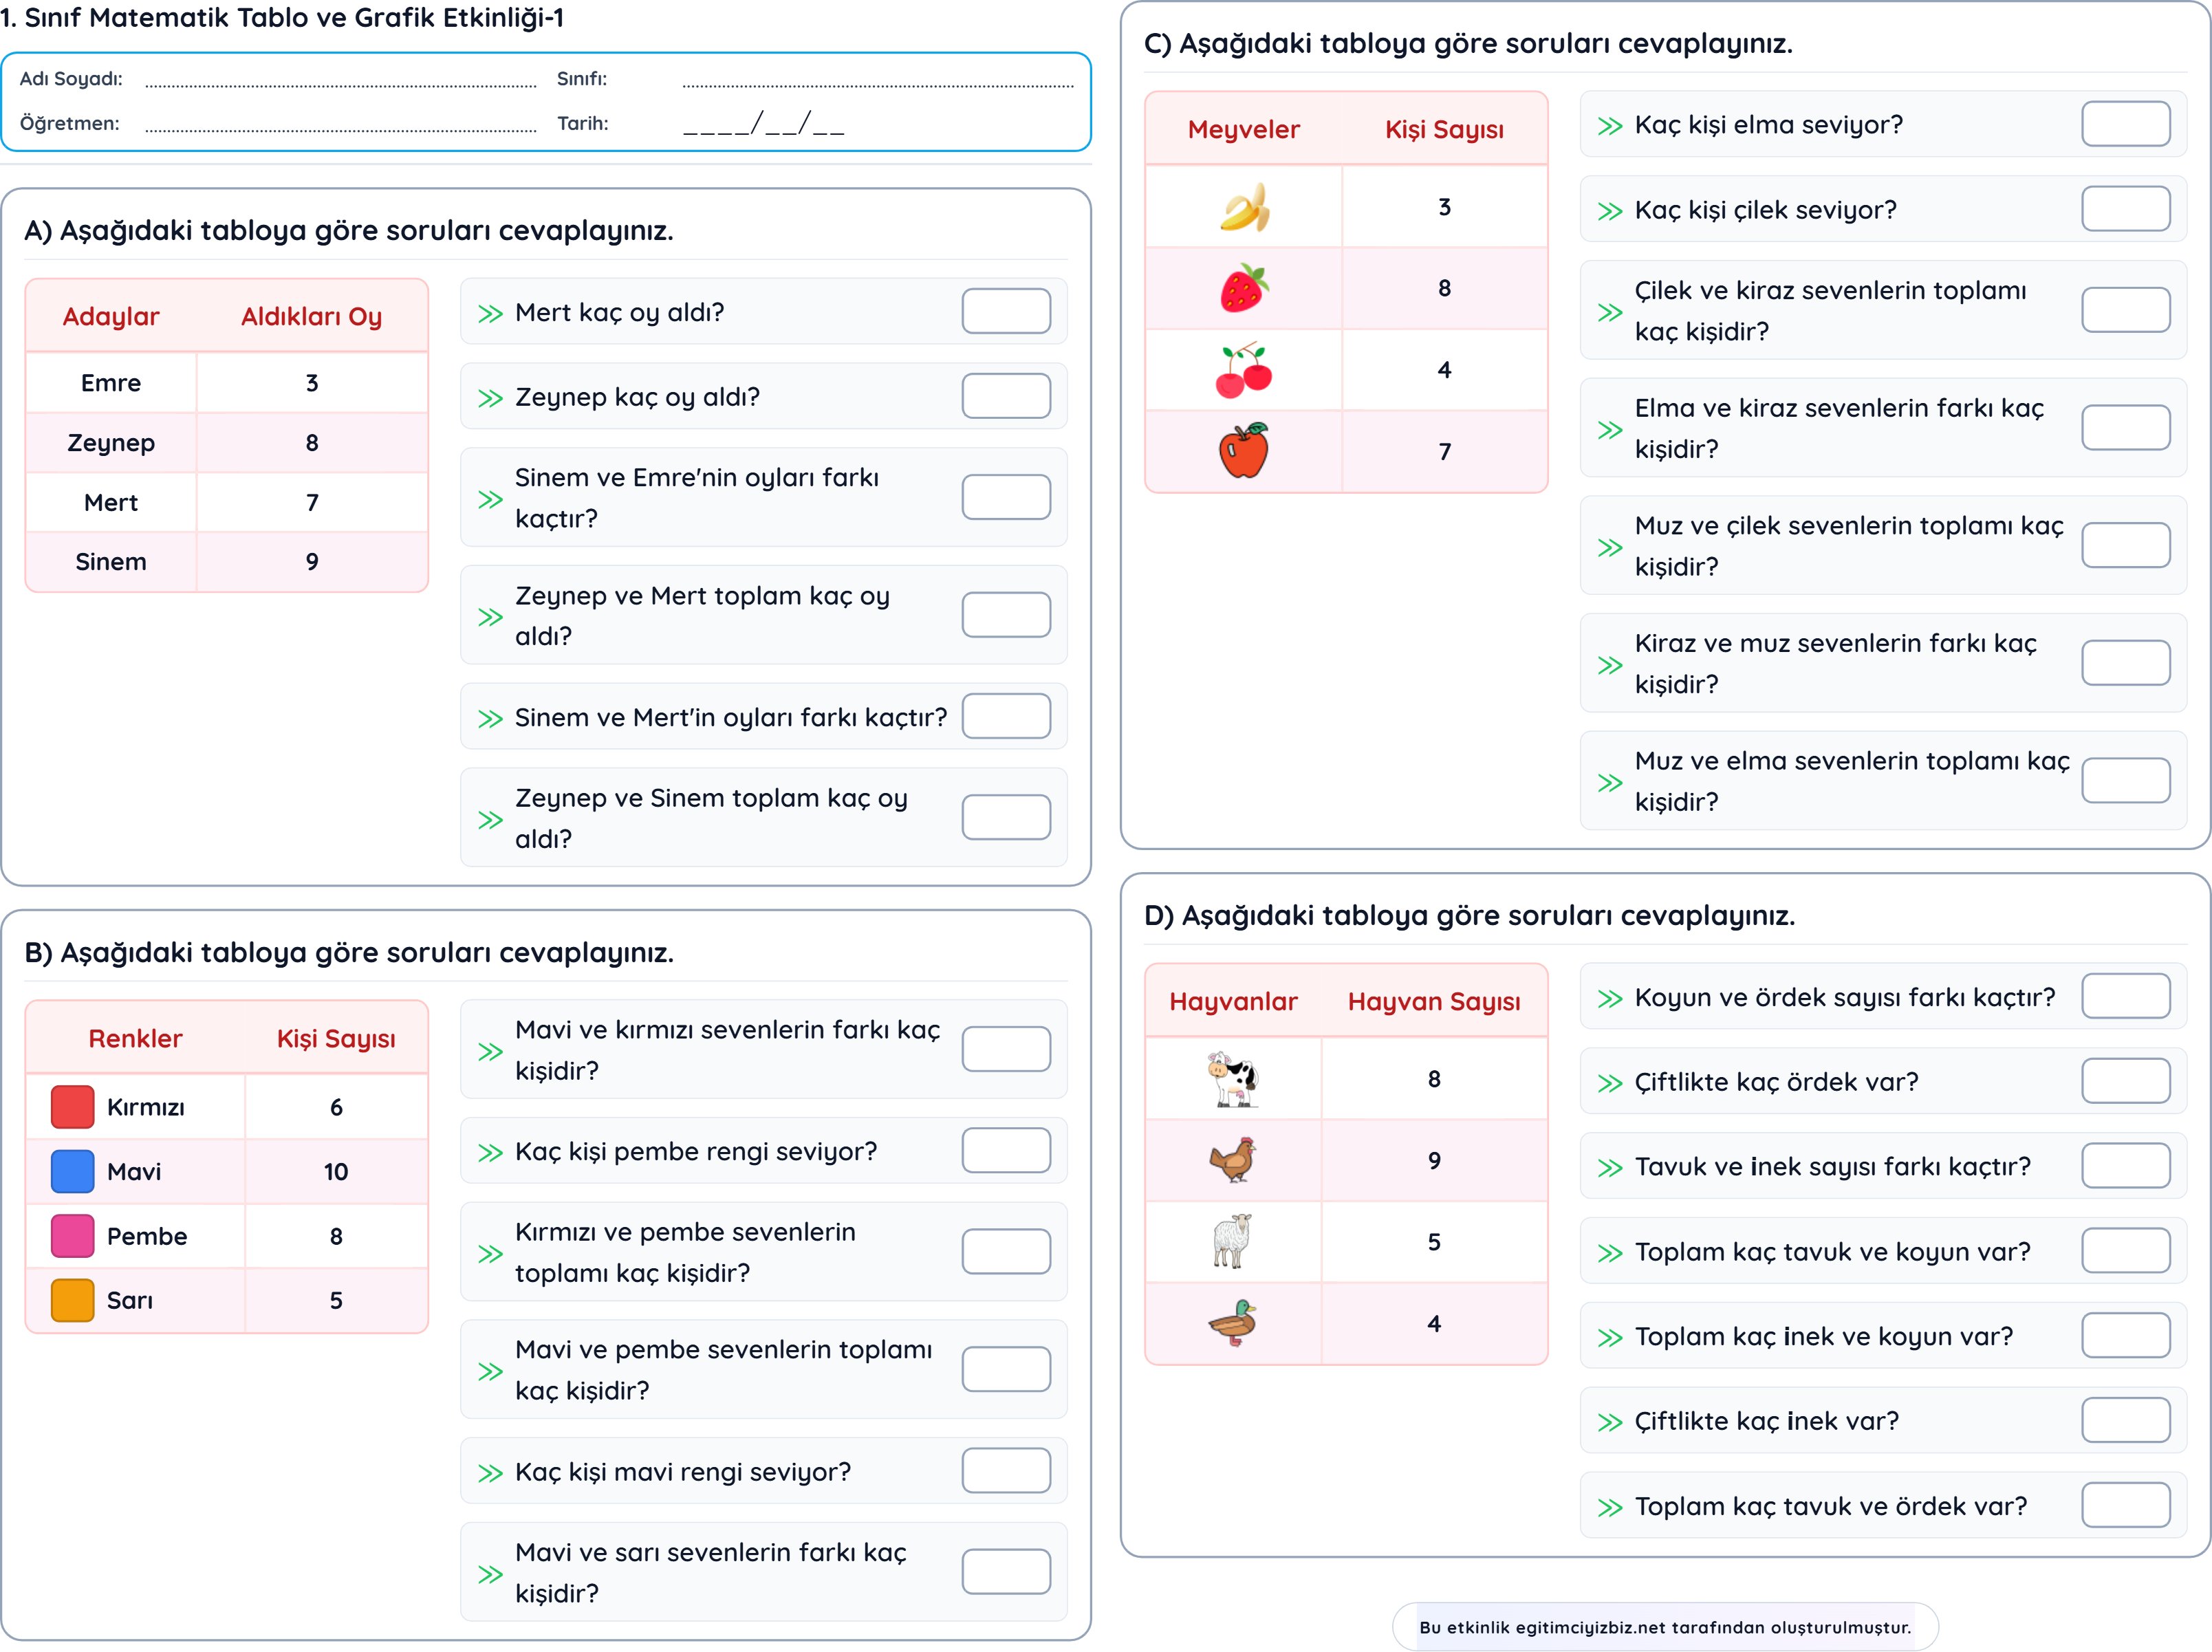Click answer box for 'Toplam kaç tavuk ve ördek var?'
This screenshot has height=1652, width=2212.
[x=2126, y=1505]
